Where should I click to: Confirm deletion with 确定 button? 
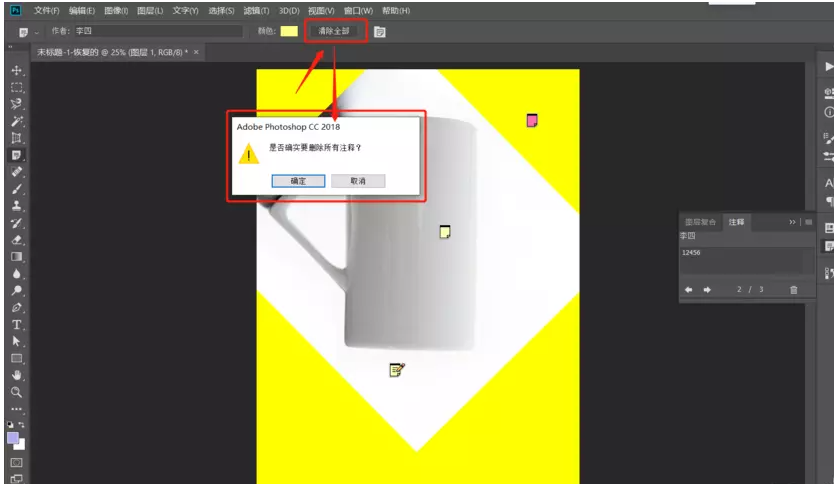coord(298,181)
